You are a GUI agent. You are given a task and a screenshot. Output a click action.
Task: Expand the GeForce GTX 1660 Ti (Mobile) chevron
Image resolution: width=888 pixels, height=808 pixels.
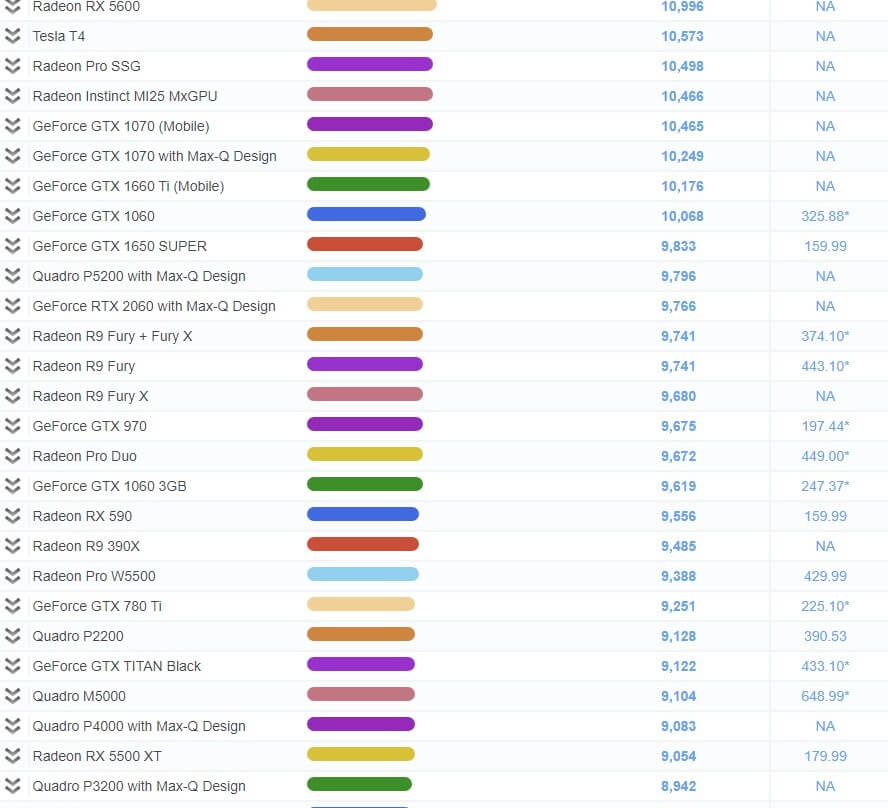point(12,186)
